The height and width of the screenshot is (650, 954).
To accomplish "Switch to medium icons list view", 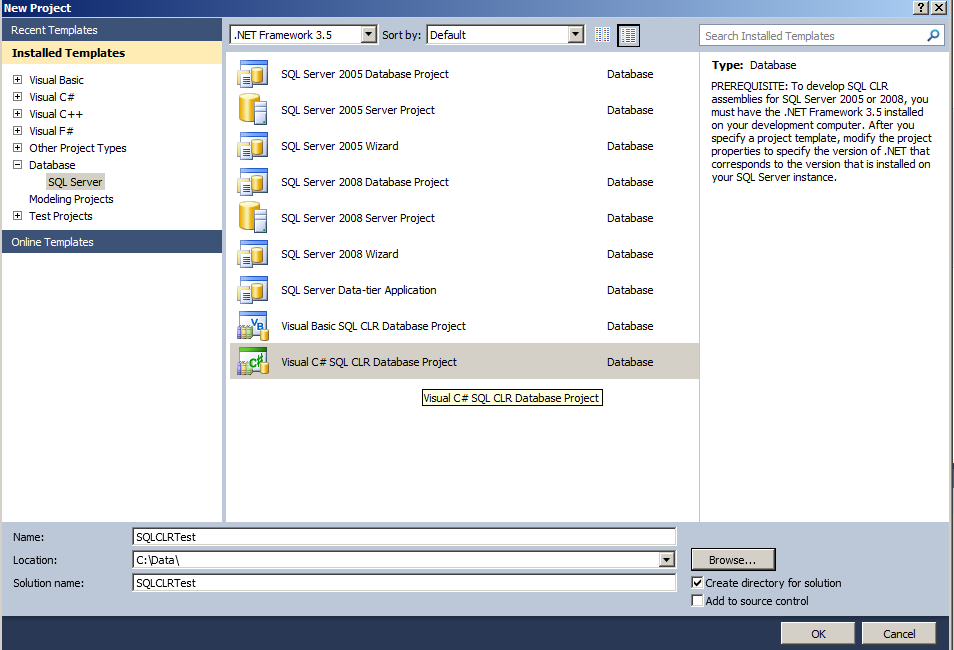I will coord(628,35).
